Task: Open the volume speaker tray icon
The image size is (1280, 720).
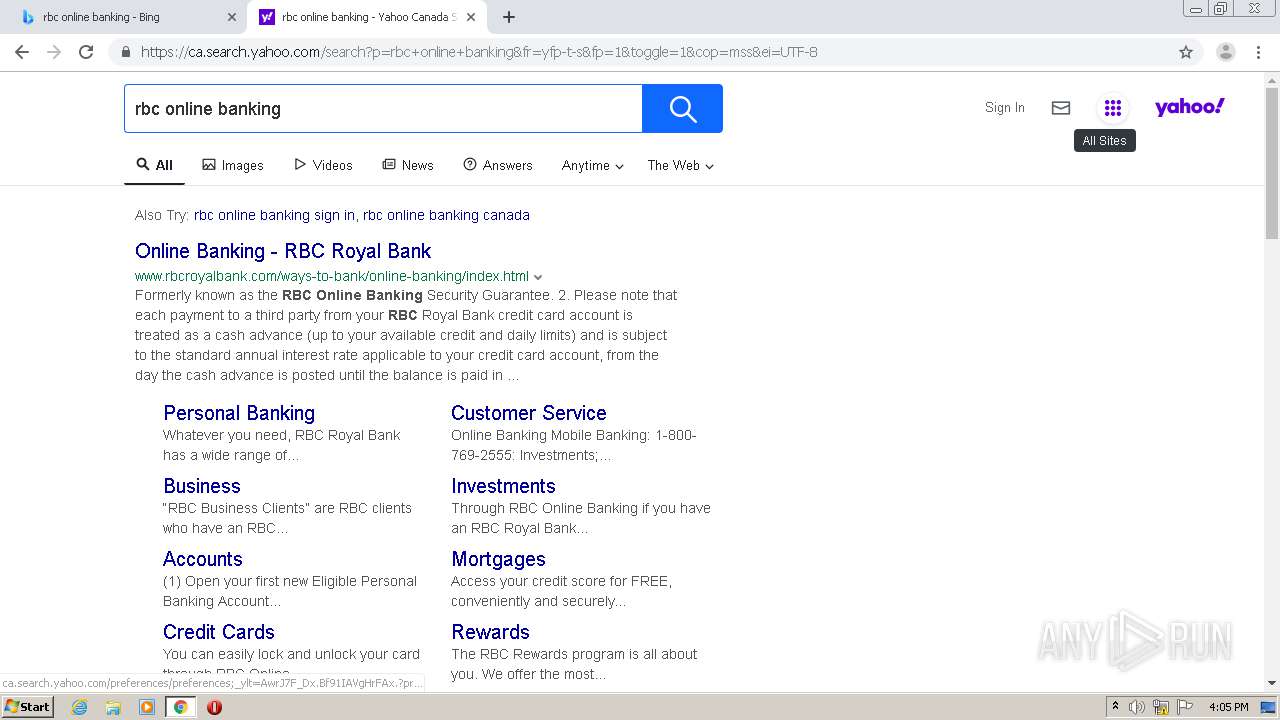Action: [1137, 707]
